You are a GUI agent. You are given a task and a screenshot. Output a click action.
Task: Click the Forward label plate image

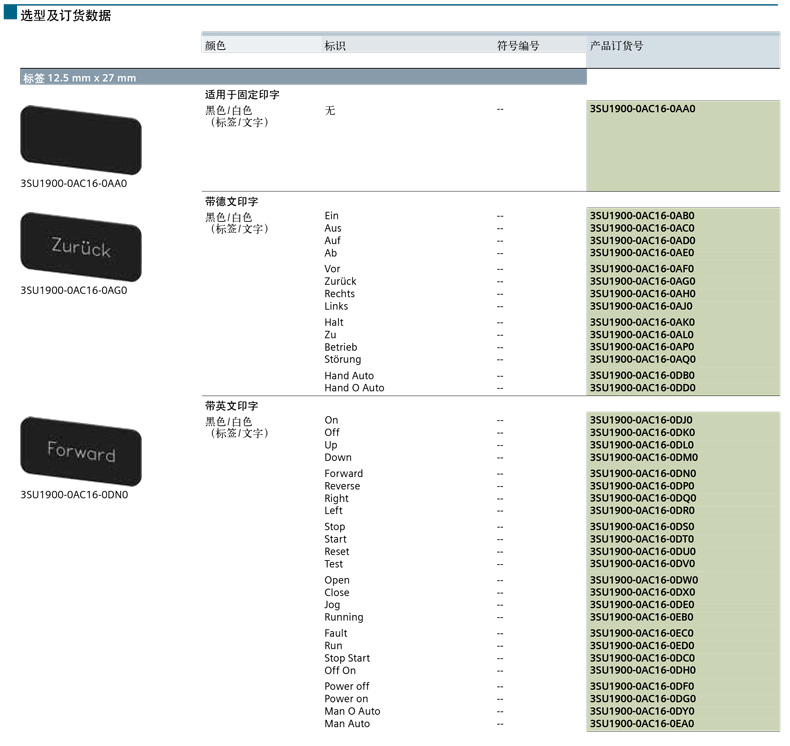click(x=81, y=452)
